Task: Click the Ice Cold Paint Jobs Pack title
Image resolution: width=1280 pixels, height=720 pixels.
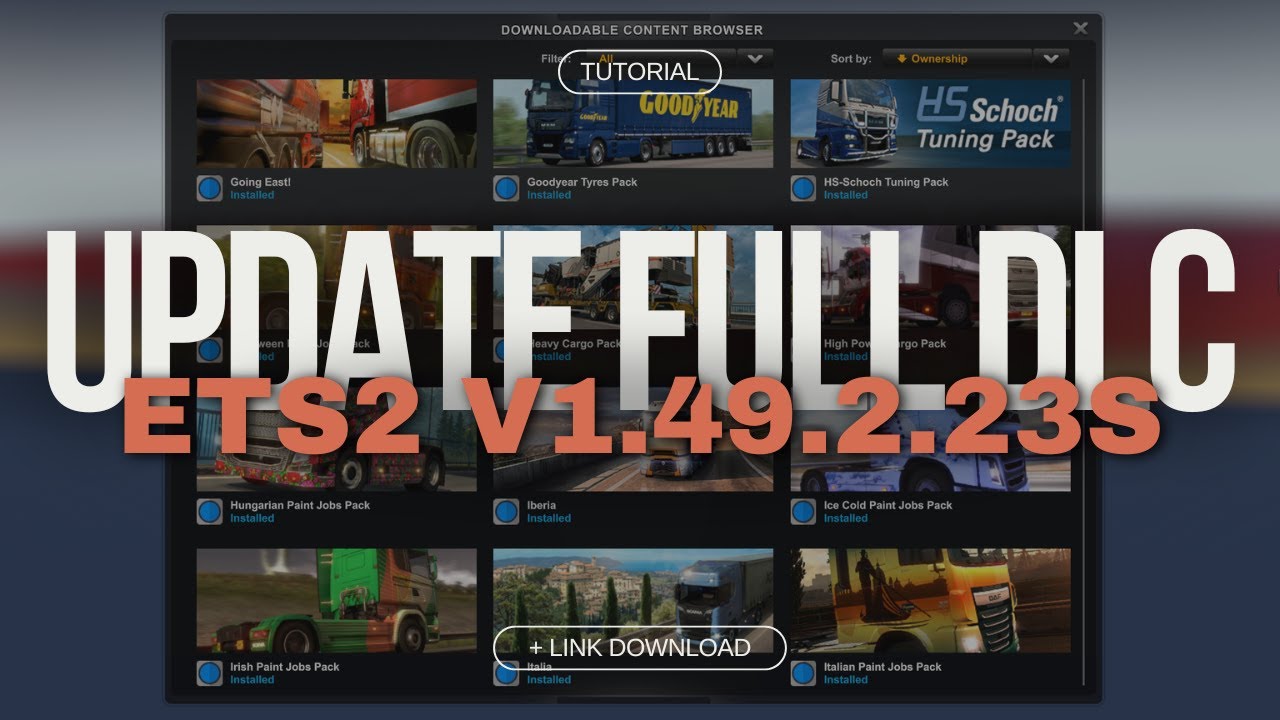Action: [888, 505]
